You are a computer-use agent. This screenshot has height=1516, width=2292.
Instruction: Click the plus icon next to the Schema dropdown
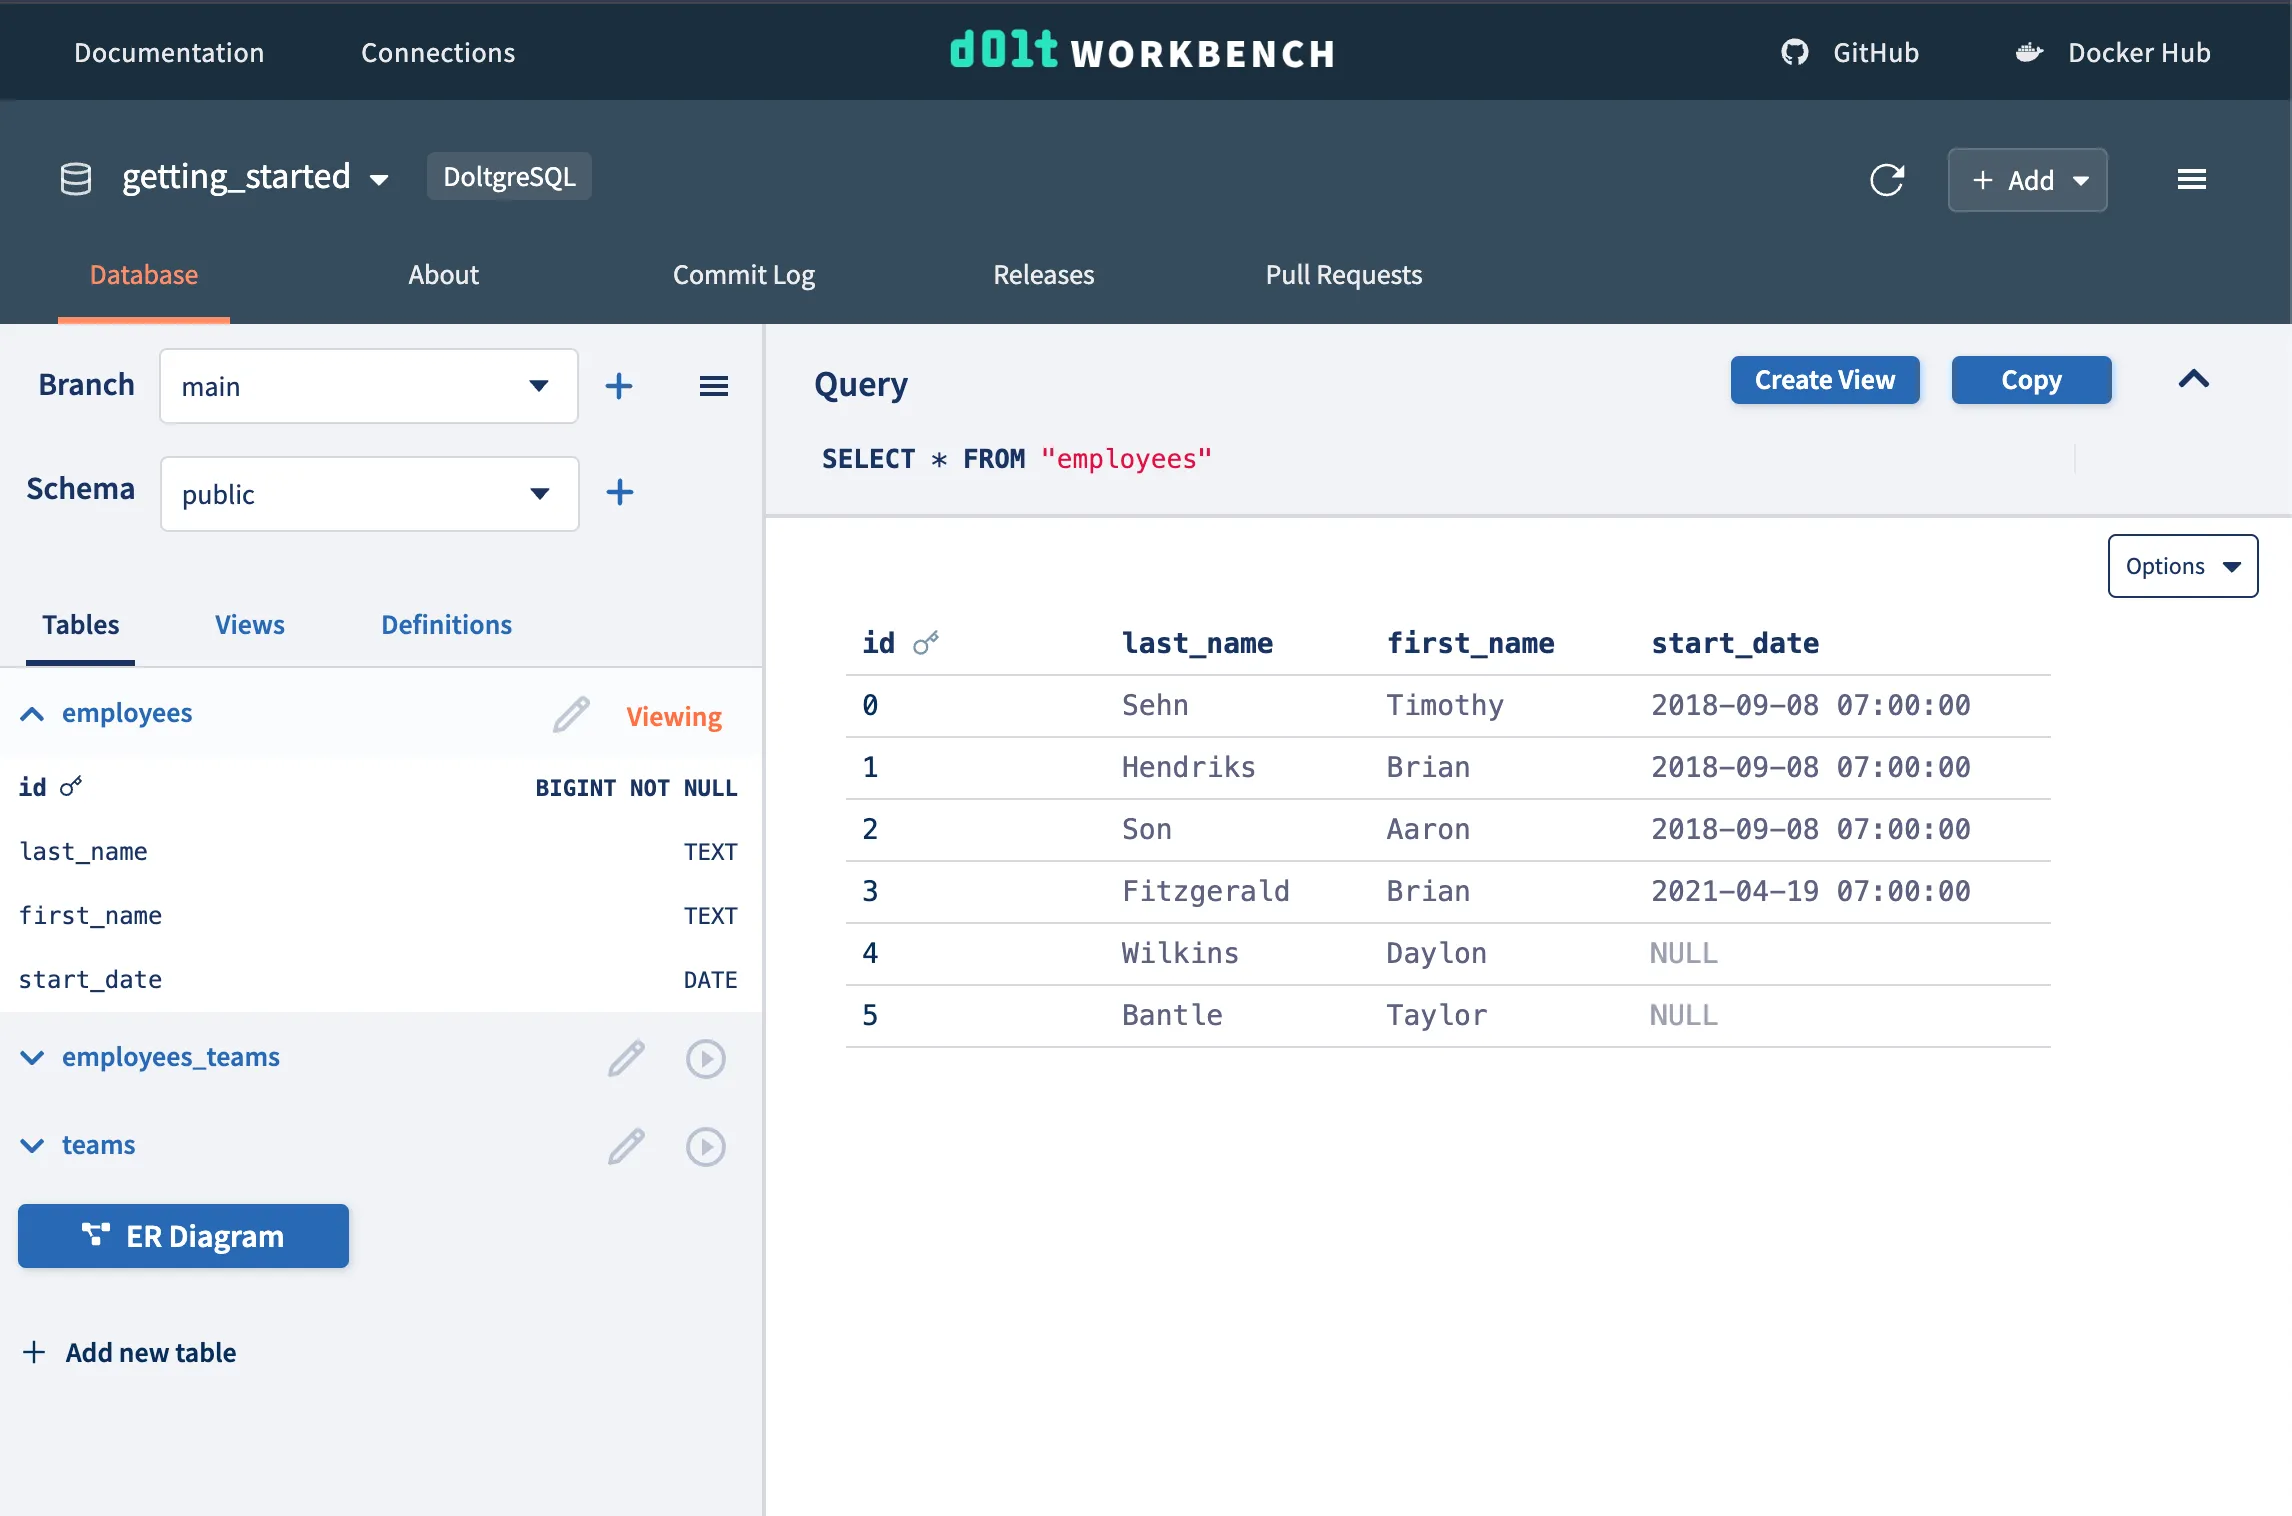[x=619, y=492]
